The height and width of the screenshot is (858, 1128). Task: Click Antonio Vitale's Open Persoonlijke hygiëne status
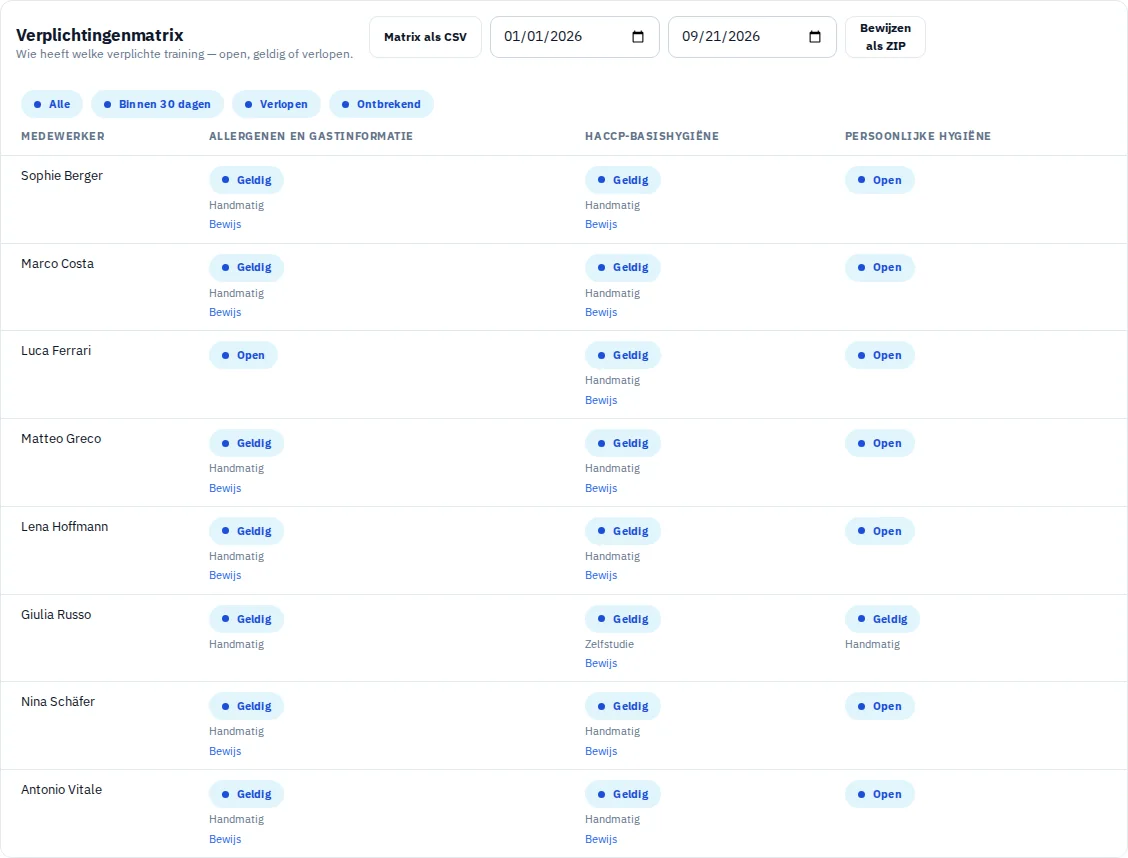pos(879,794)
